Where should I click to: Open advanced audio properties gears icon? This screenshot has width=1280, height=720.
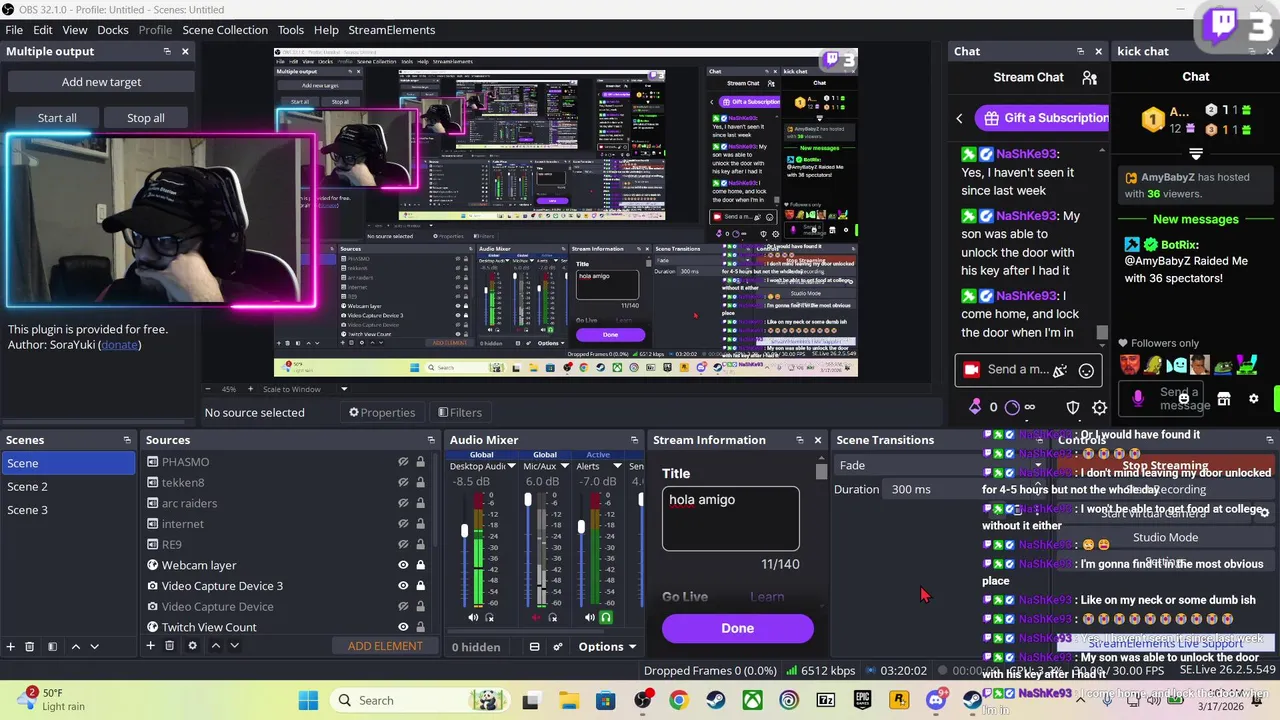pos(558,647)
